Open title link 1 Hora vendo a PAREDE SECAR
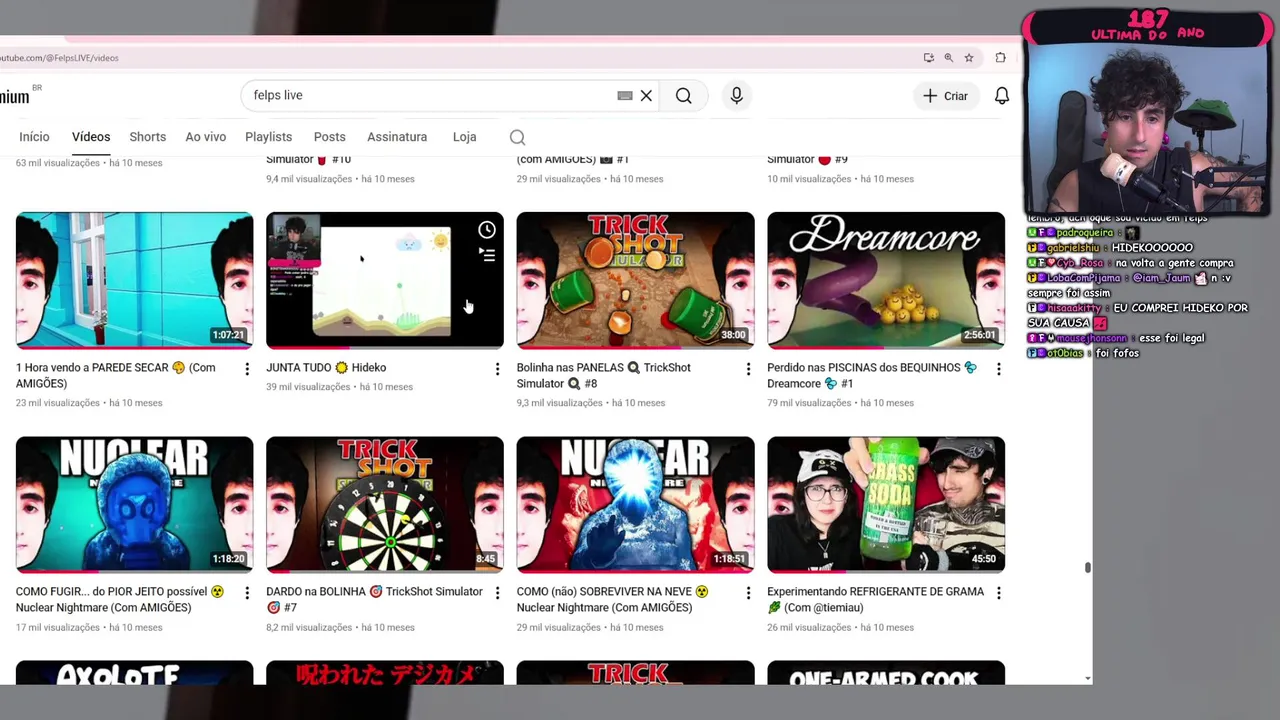1280x720 pixels. click(116, 375)
